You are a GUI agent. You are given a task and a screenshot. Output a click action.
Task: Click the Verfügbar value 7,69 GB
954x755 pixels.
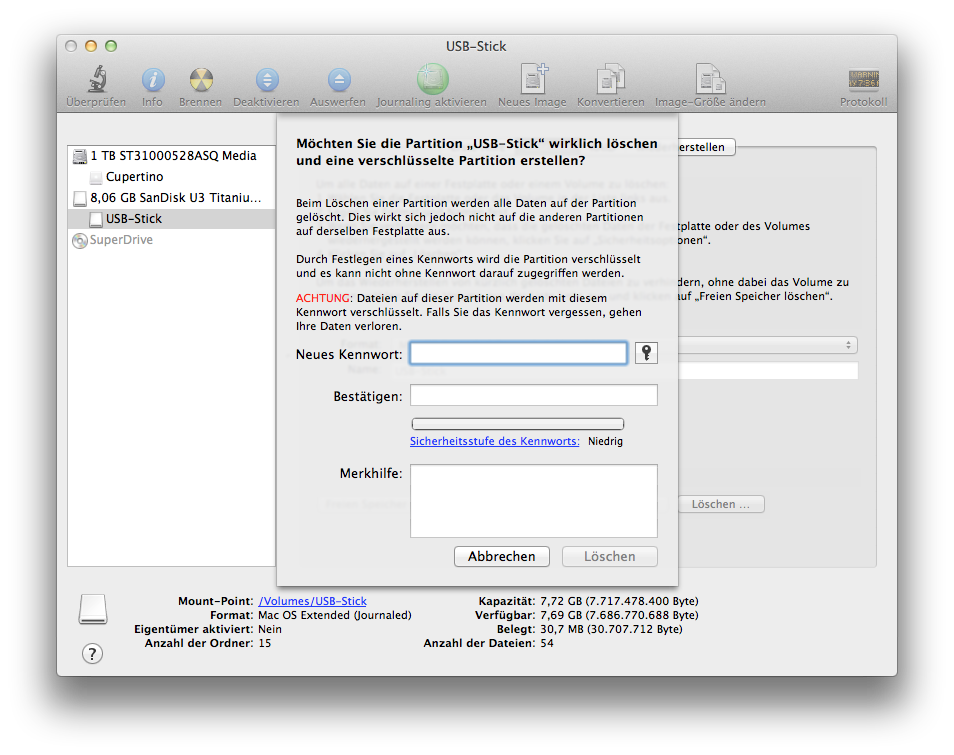pos(619,615)
